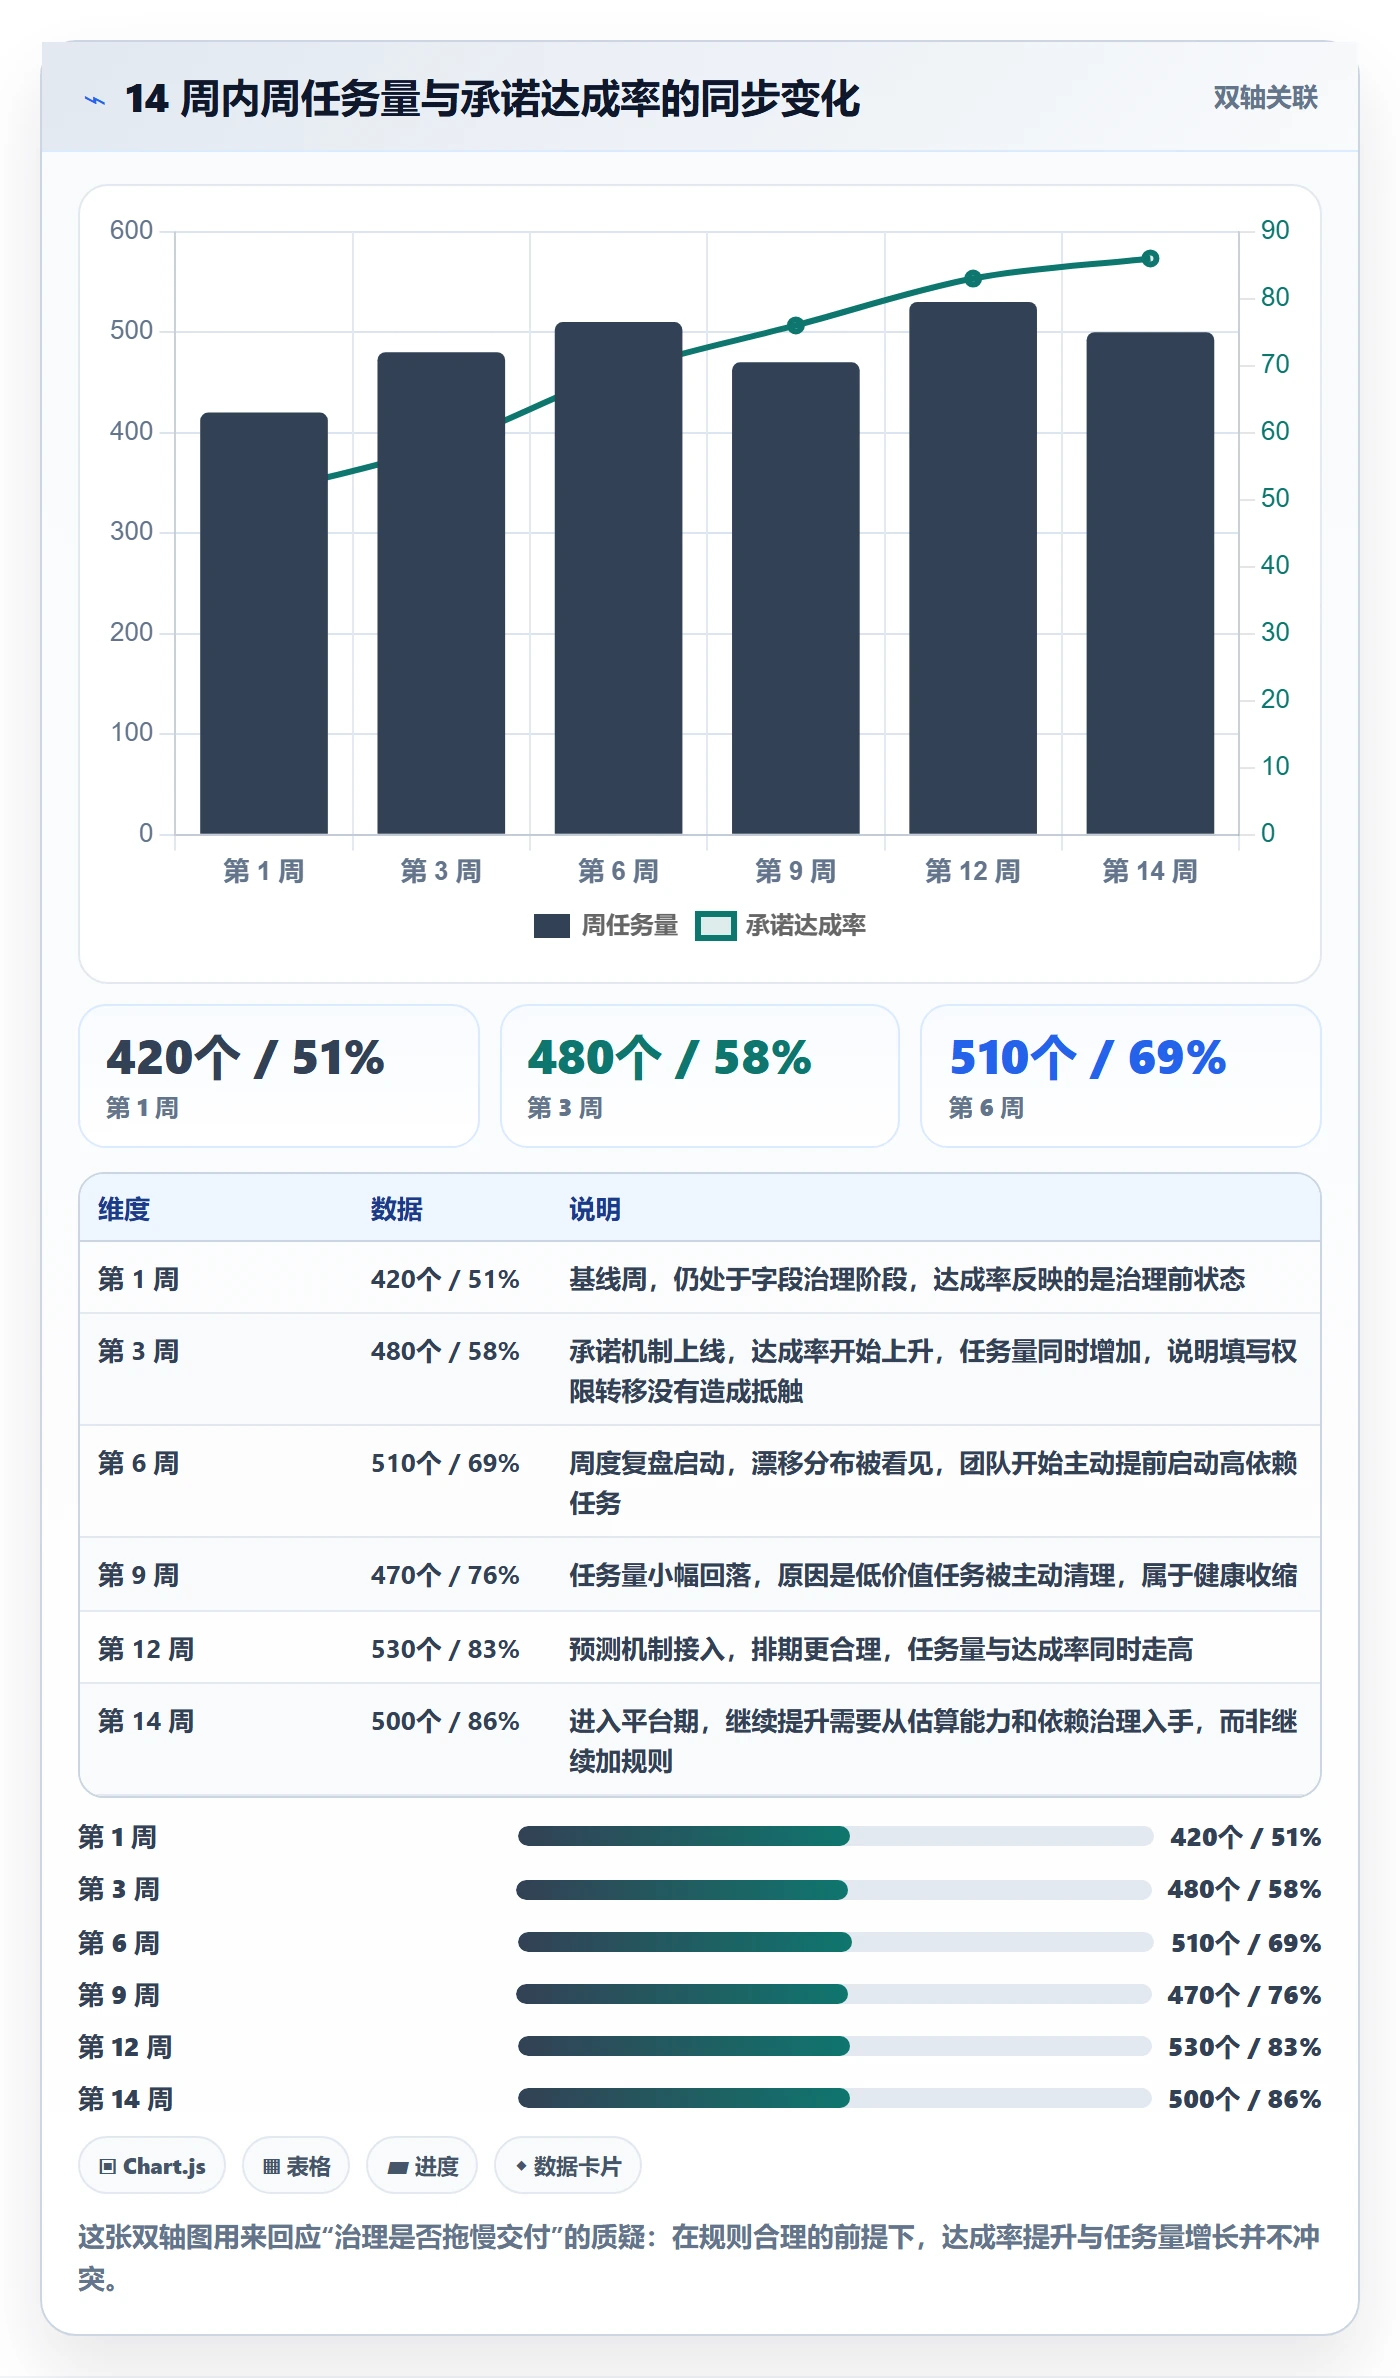Click the line point above 第 12 周
Screen dimensions: 1400x2378
973,278
